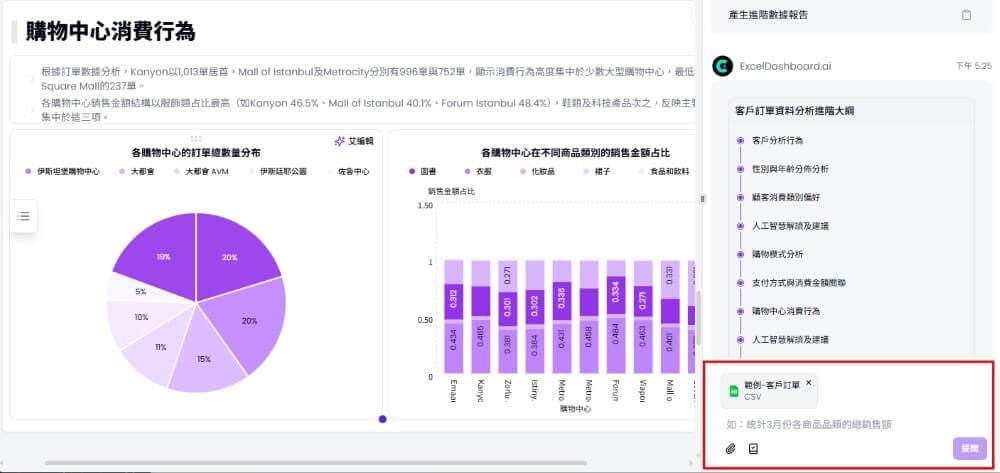Click the AI edit sparkle icon on pie chart
This screenshot has width=1000, height=473.
[340, 142]
